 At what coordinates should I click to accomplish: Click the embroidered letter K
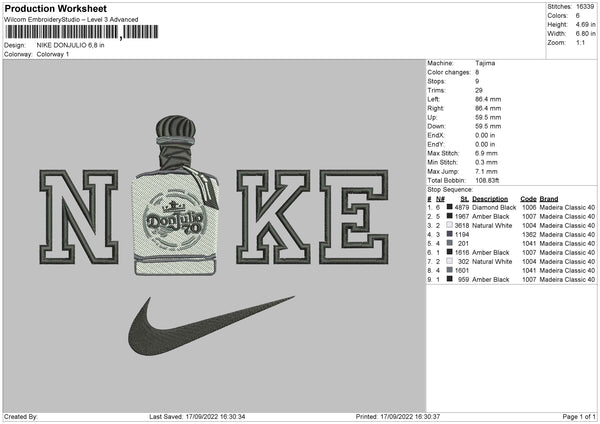274,217
